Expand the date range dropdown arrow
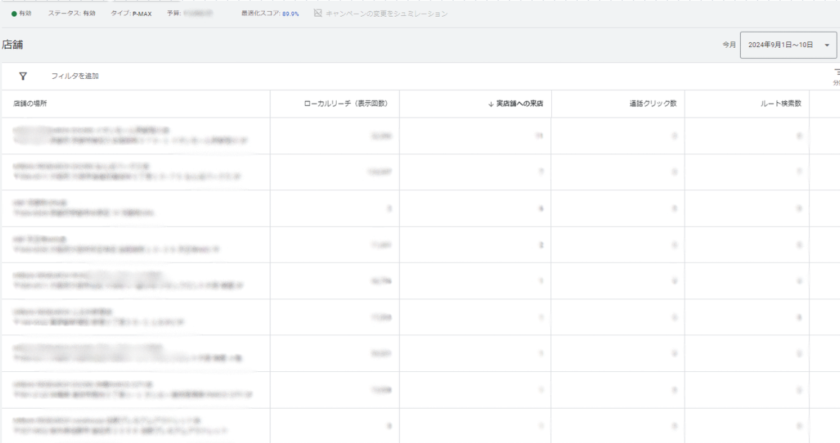The width and height of the screenshot is (840, 443). 828,46
